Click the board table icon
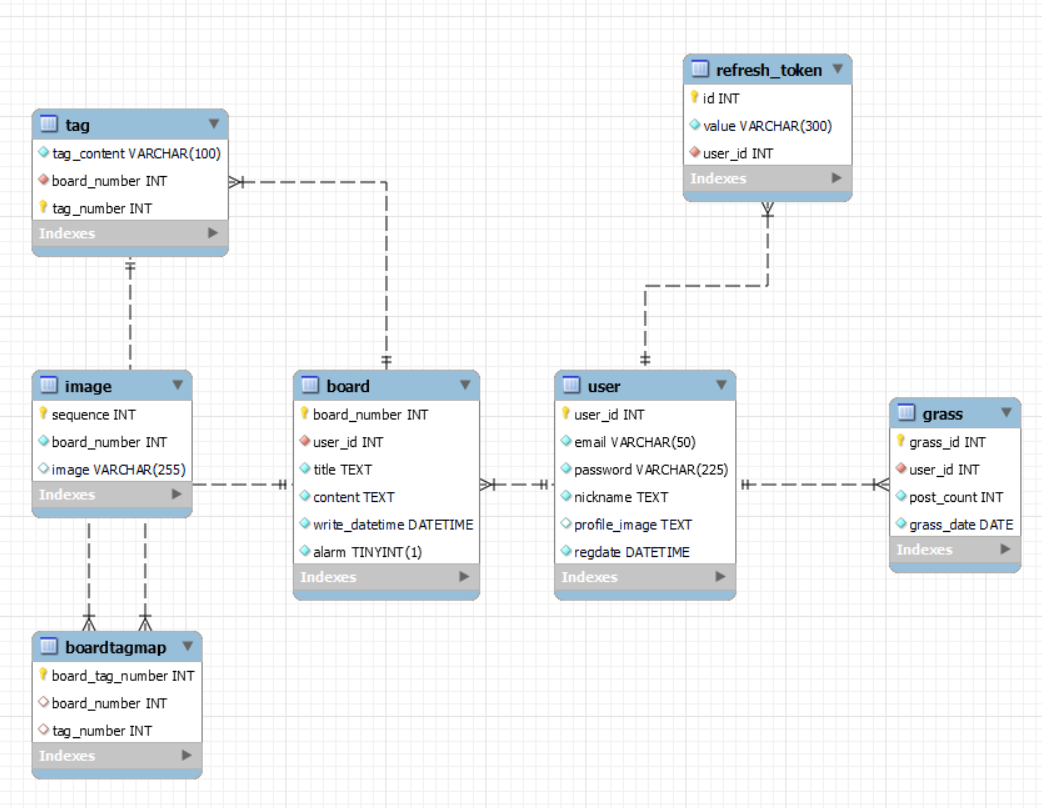The width and height of the screenshot is (1042, 808). pos(310,385)
